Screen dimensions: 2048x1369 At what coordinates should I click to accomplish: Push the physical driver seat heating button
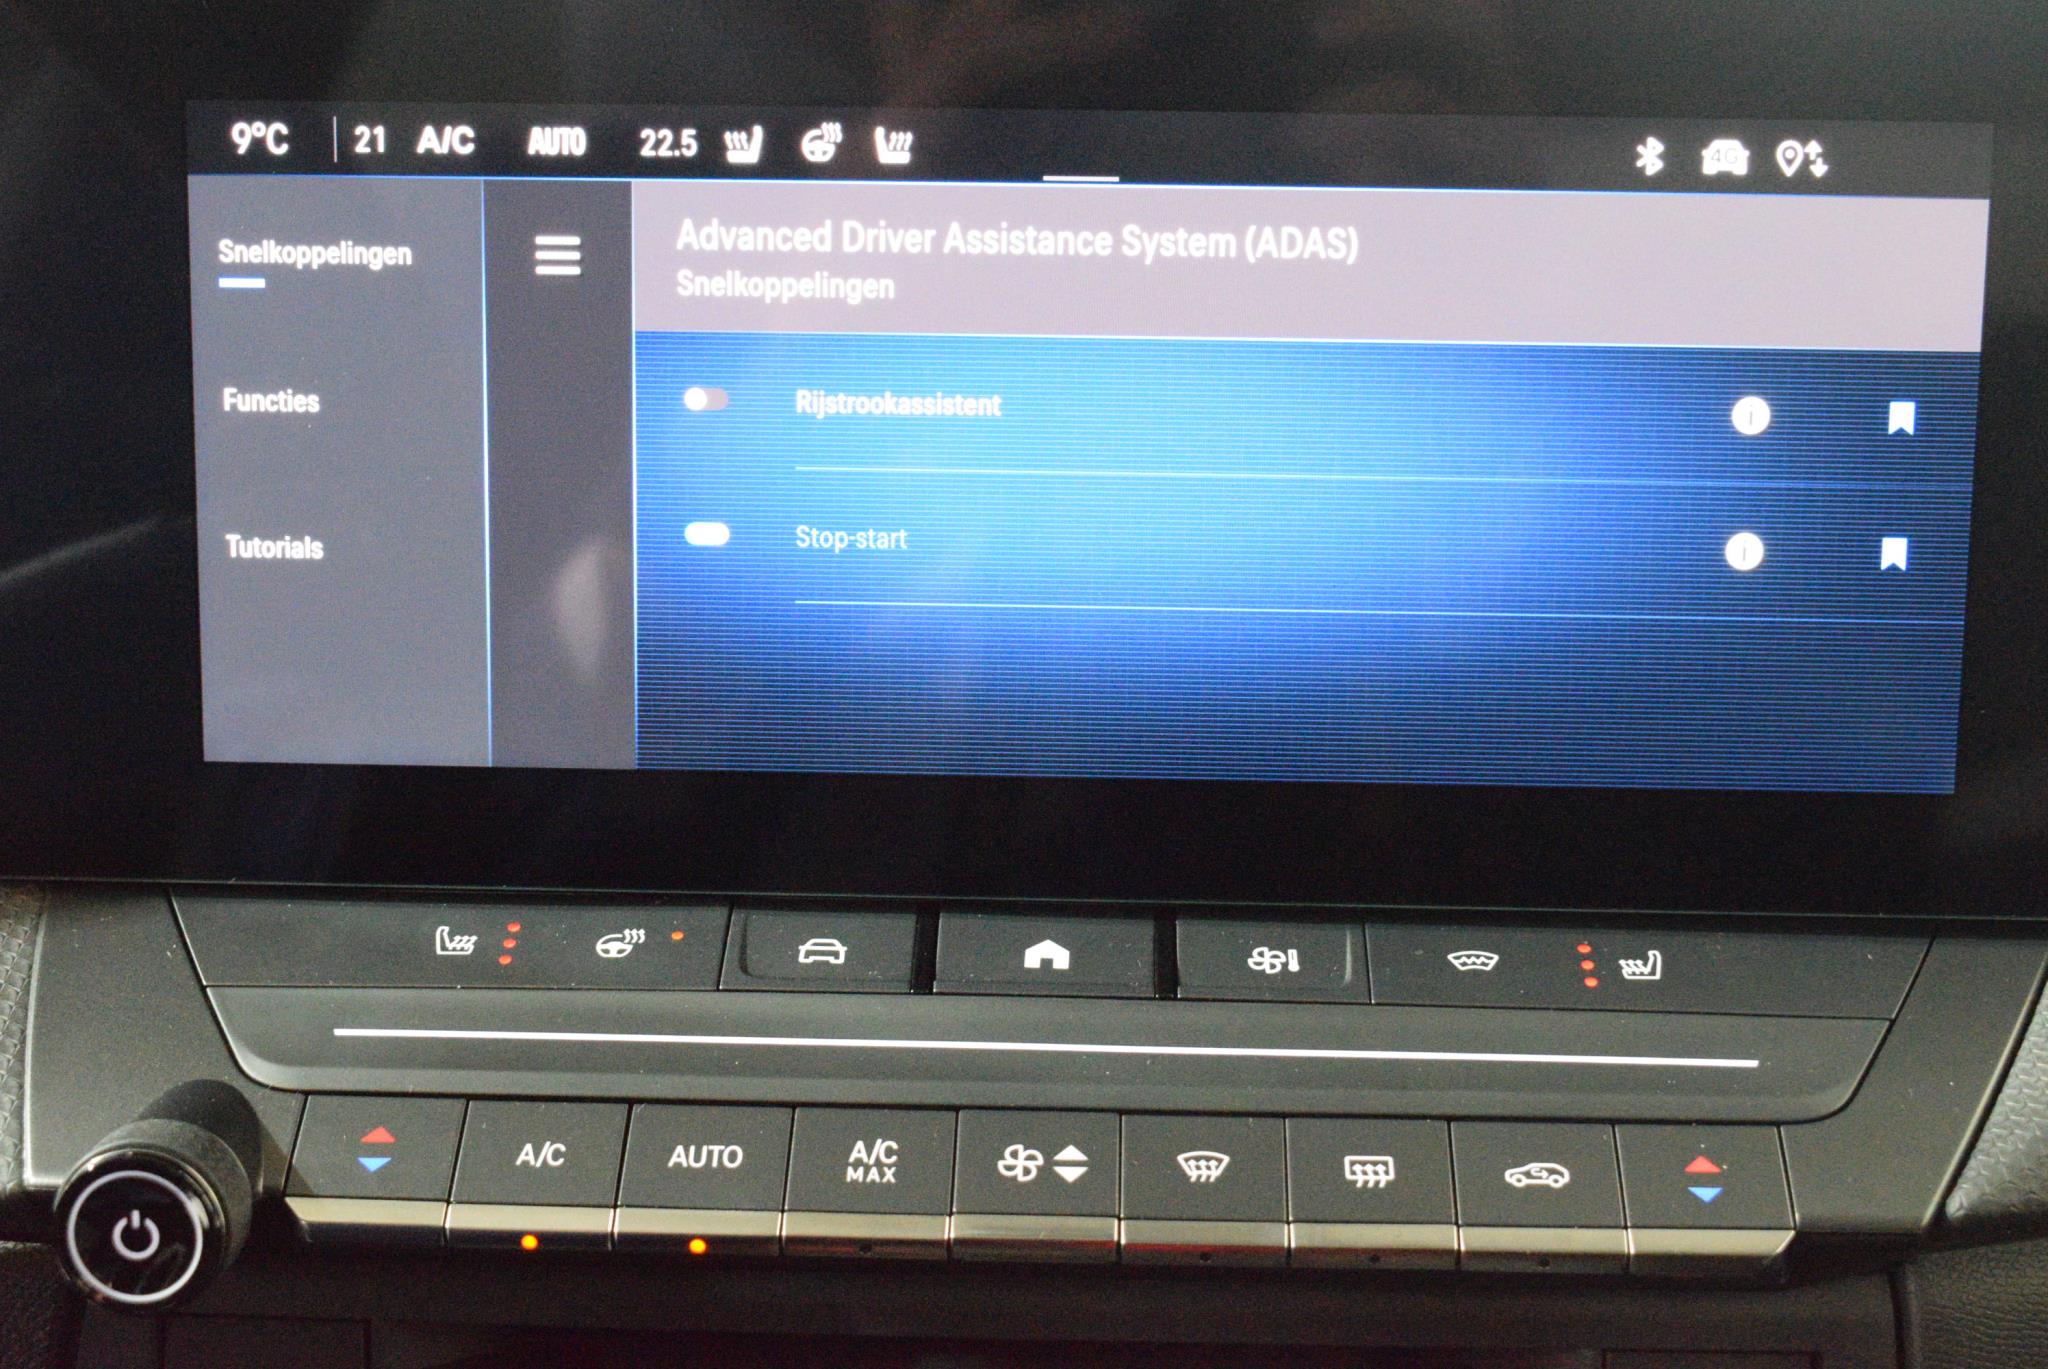pos(456,941)
